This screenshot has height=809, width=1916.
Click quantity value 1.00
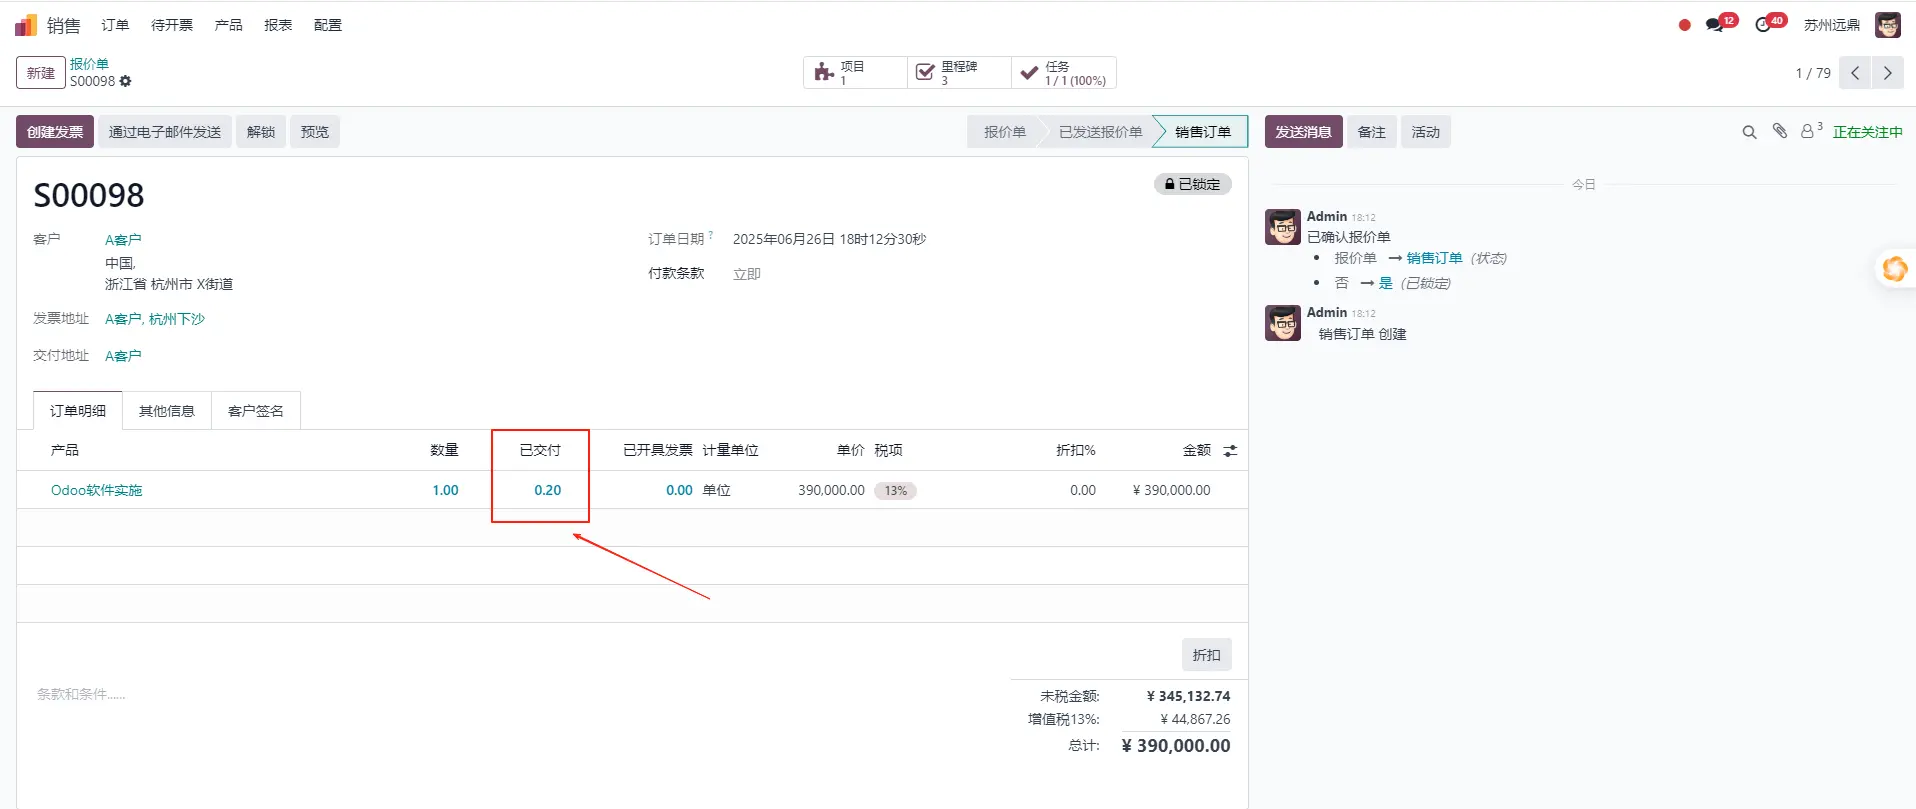[445, 490]
